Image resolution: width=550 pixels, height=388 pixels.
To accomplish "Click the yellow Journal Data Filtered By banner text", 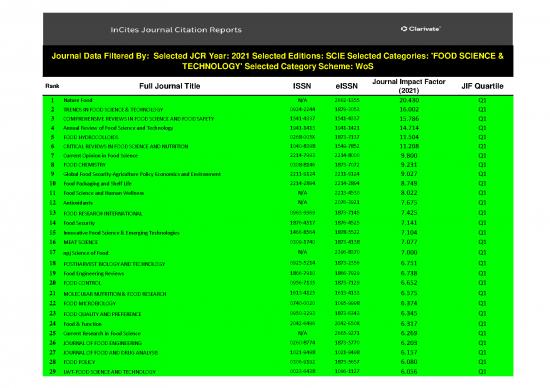I will point(277,61).
